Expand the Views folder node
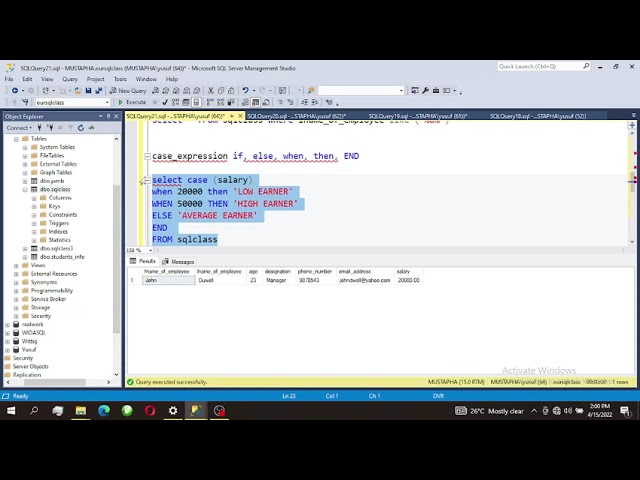This screenshot has height=480, width=640. pyautogui.click(x=16, y=265)
